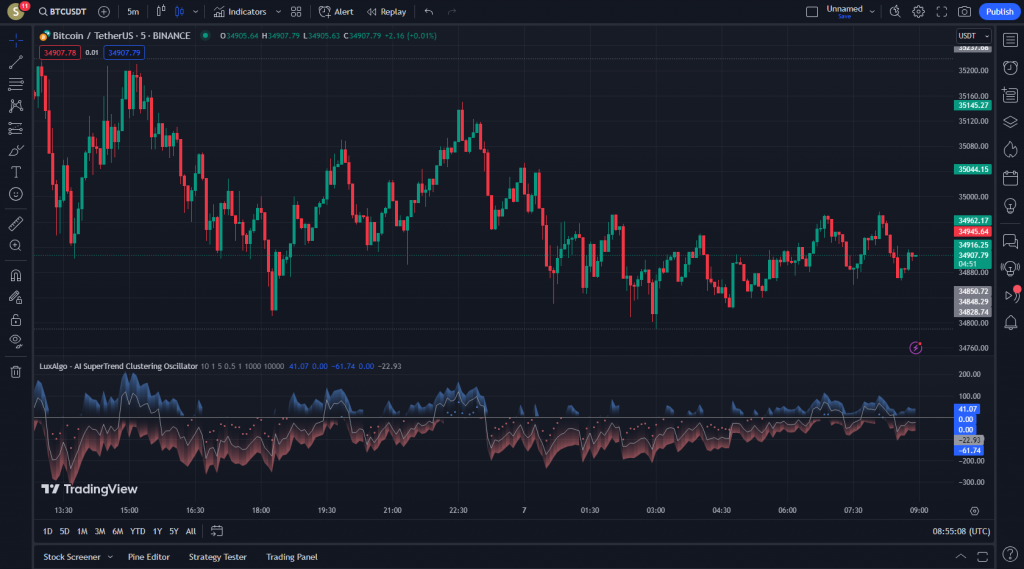
Task: Open the BTCUSDT symbol search
Action: [63, 12]
